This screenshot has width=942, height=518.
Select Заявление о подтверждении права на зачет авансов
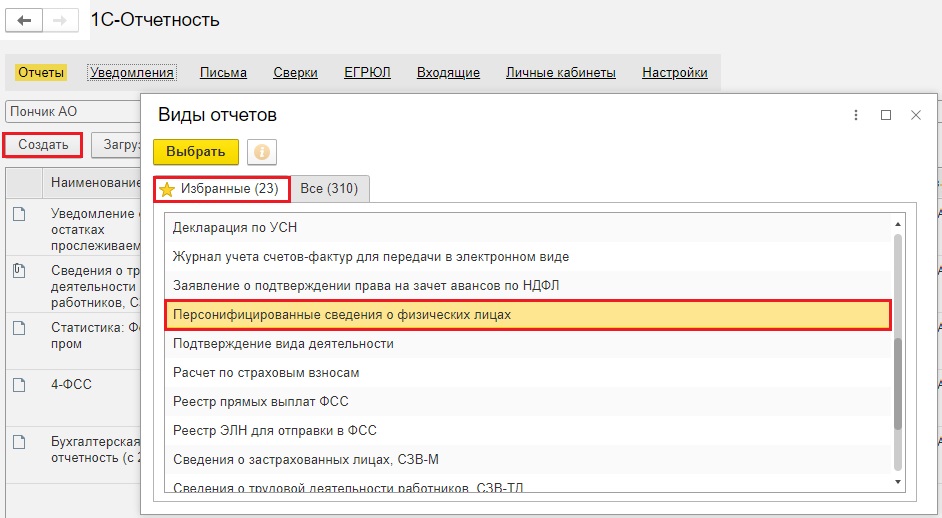(x=528, y=285)
